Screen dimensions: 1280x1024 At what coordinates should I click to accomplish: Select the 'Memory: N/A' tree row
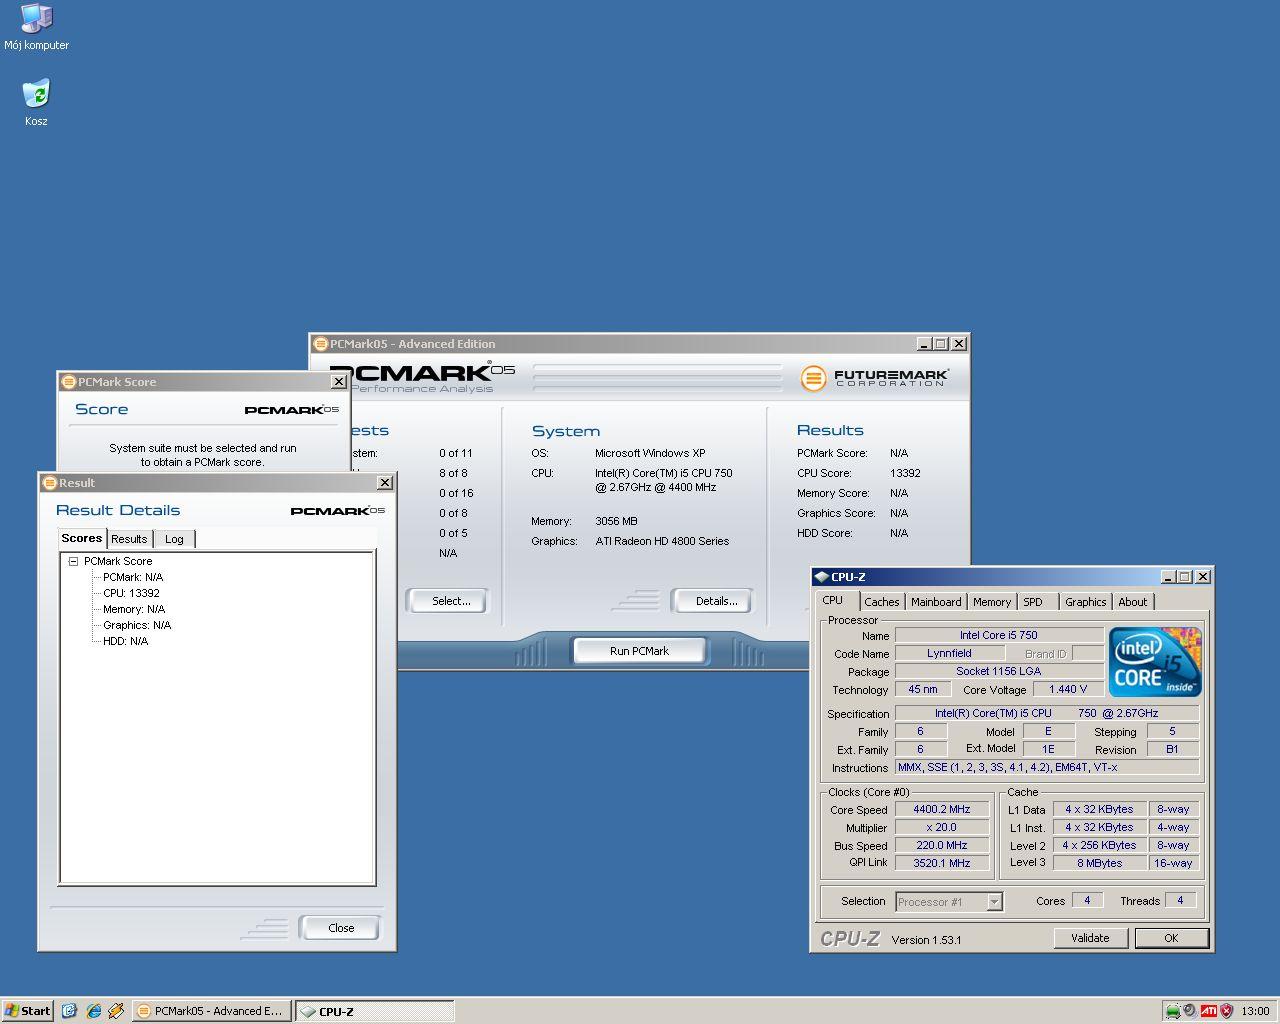click(x=134, y=609)
